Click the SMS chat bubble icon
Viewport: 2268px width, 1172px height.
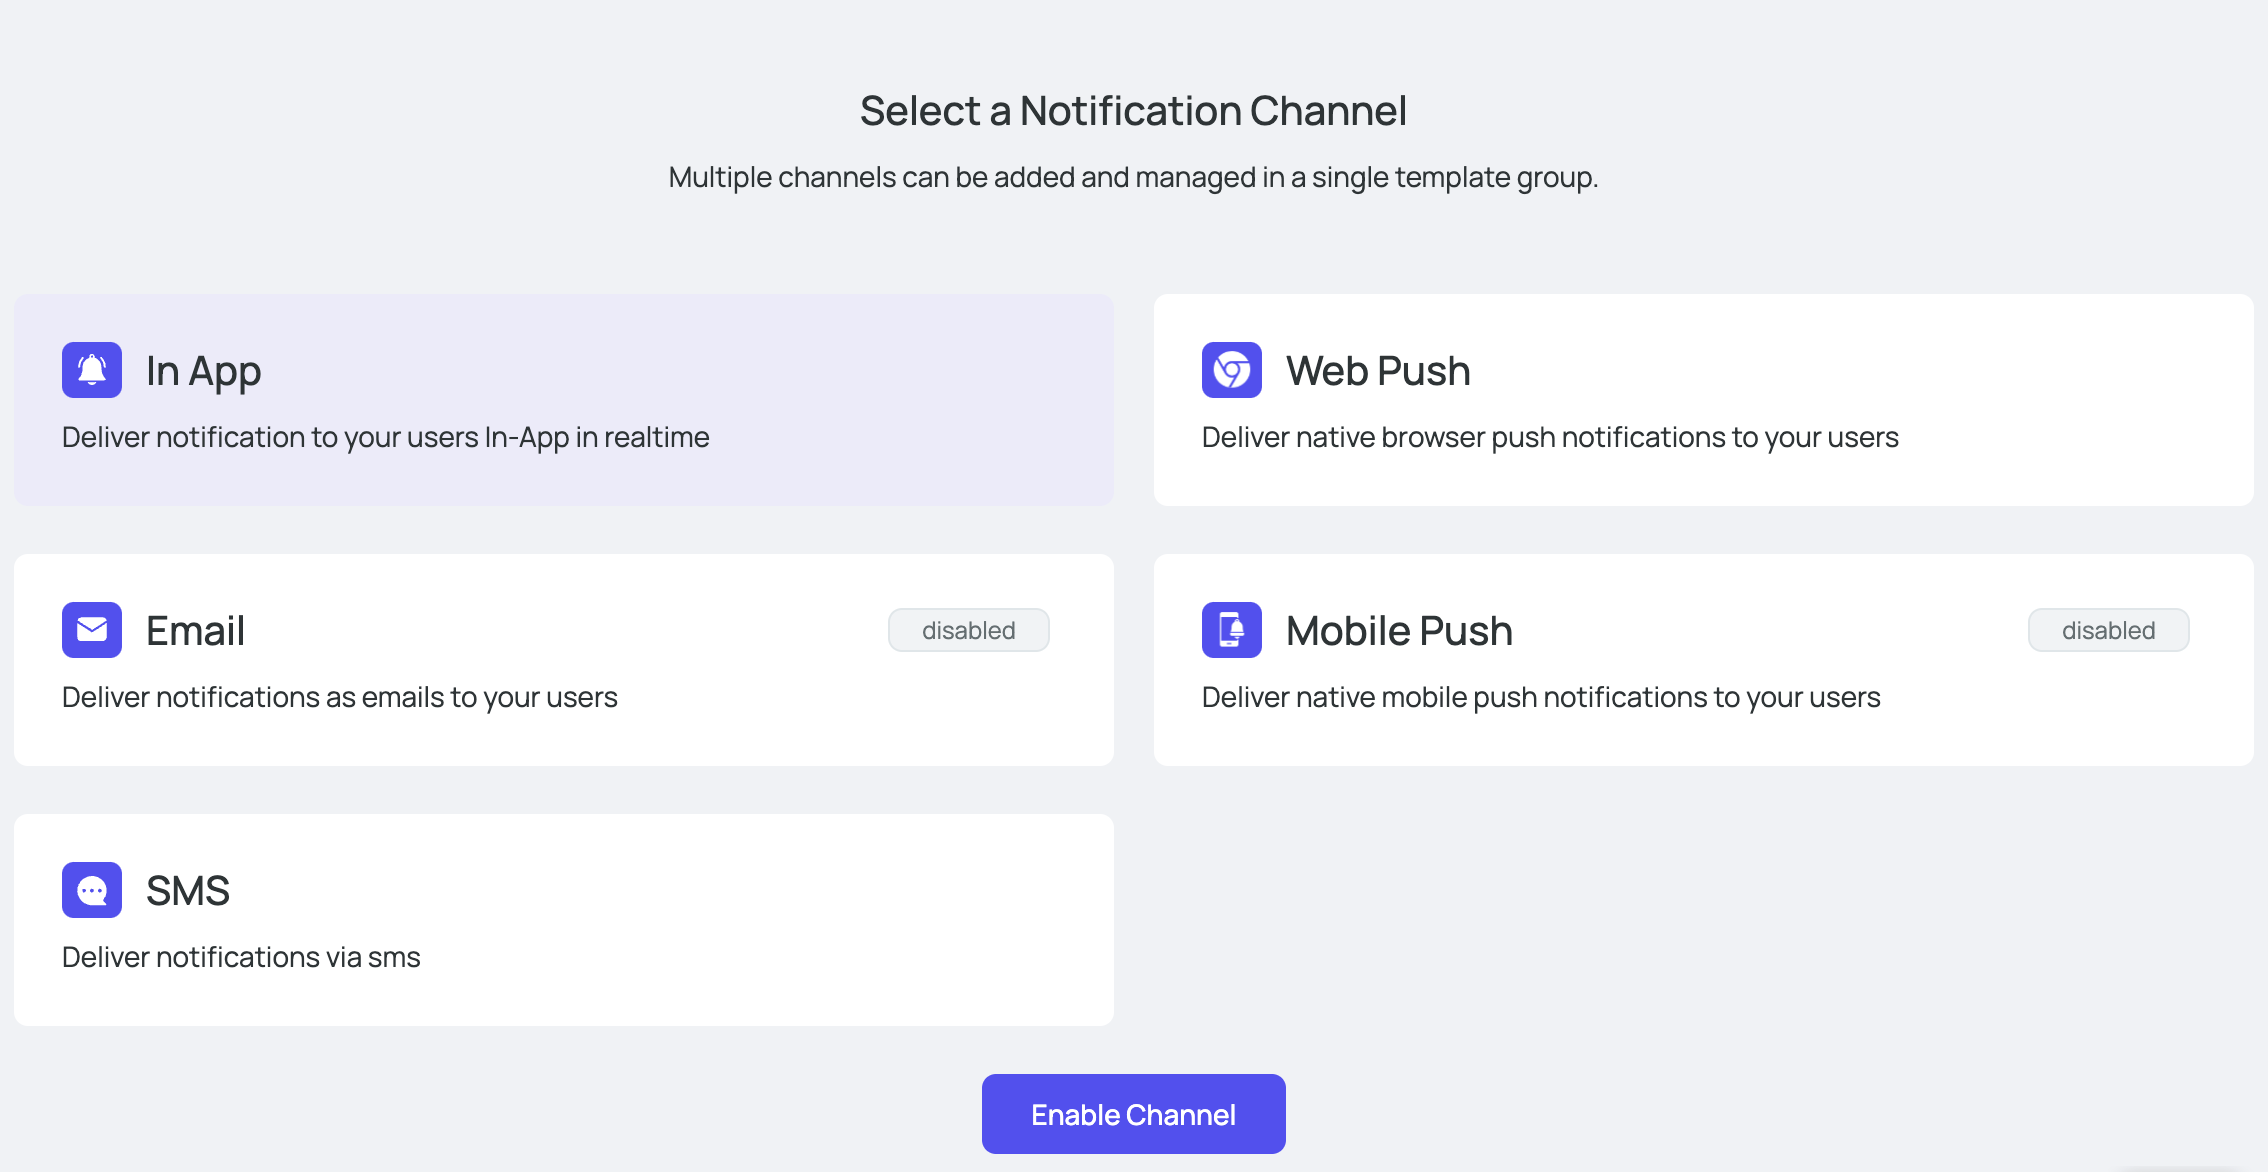coord(92,890)
